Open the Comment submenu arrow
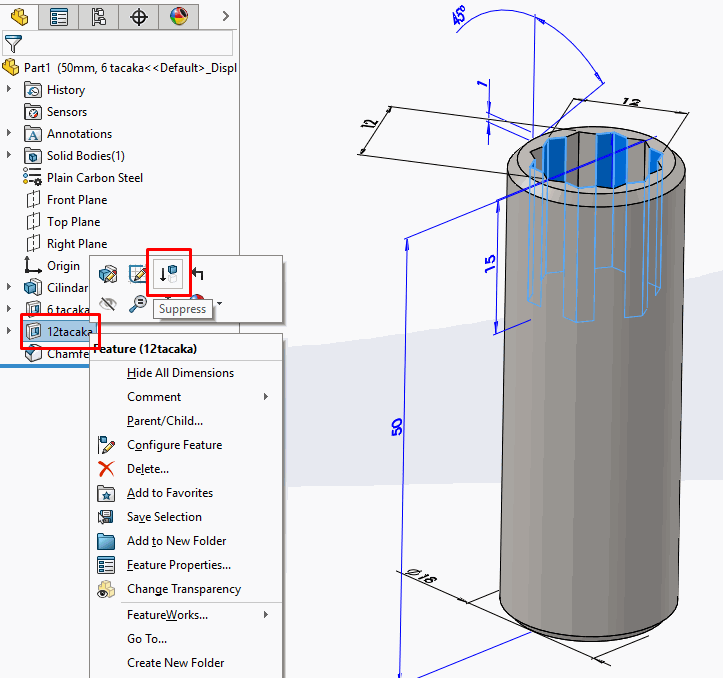Screen dimensions: 723x678 [x=266, y=397]
